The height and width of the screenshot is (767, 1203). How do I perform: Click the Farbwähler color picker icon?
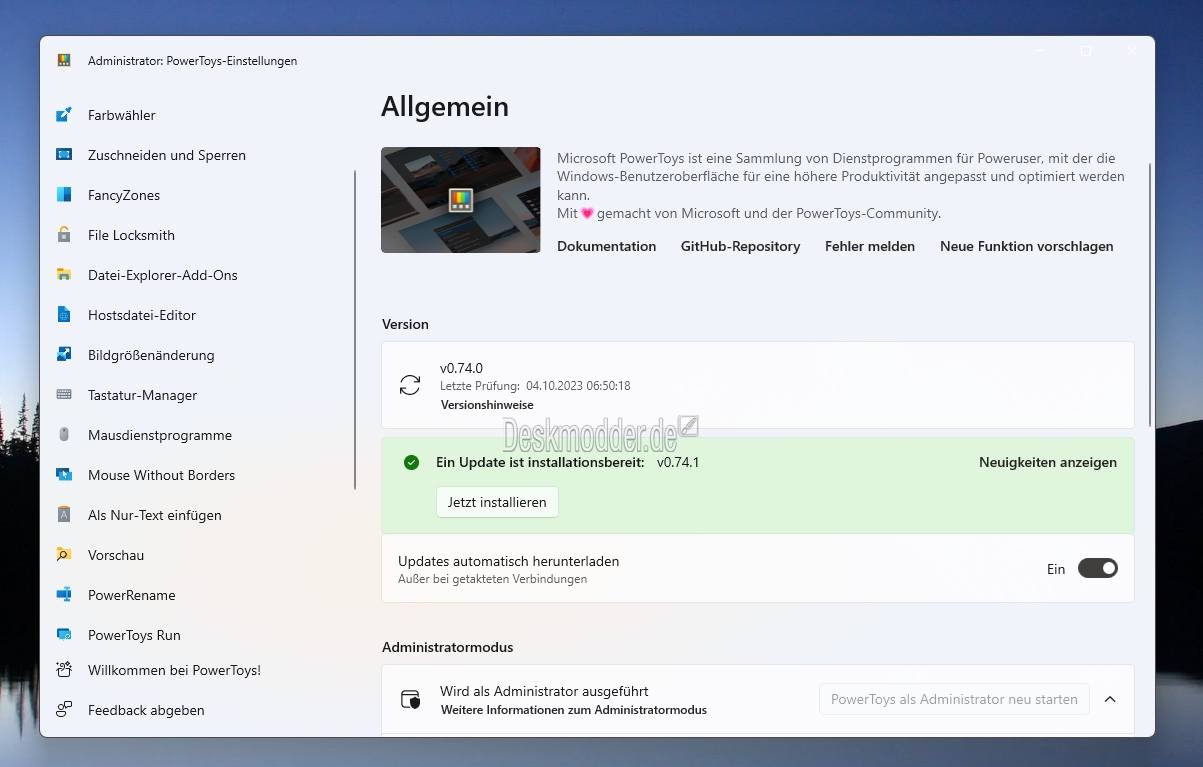(x=64, y=115)
